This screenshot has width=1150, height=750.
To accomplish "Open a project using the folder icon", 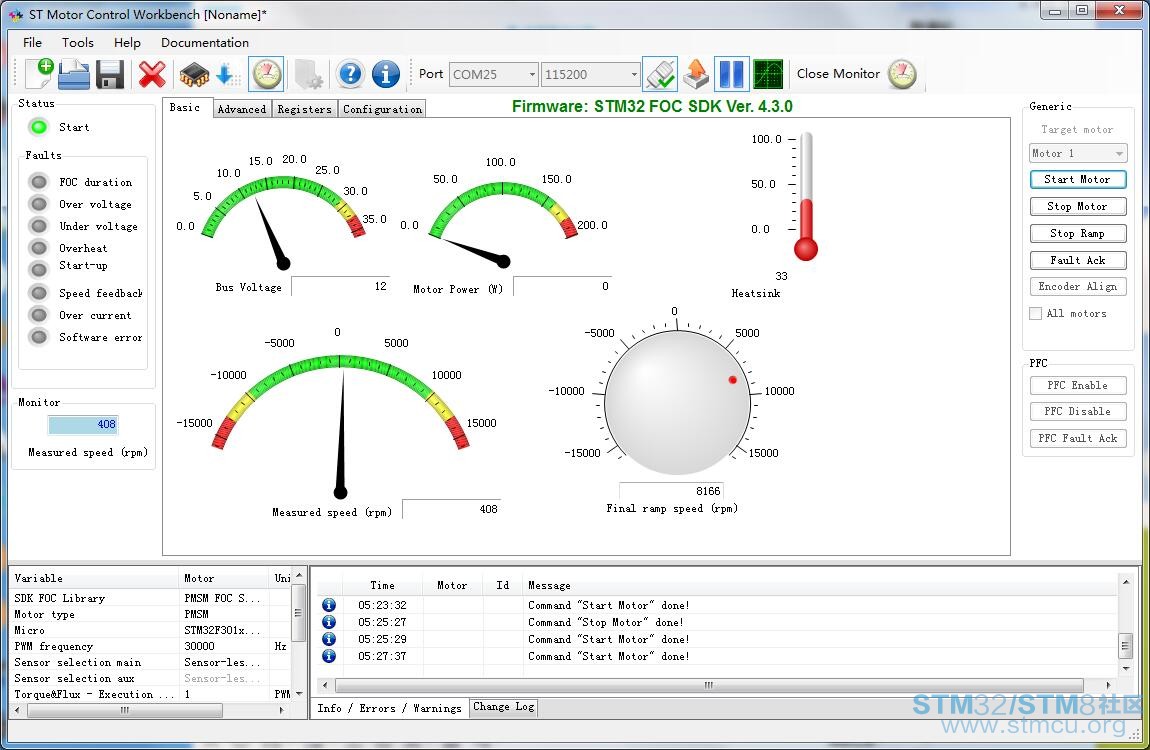I will pos(74,74).
